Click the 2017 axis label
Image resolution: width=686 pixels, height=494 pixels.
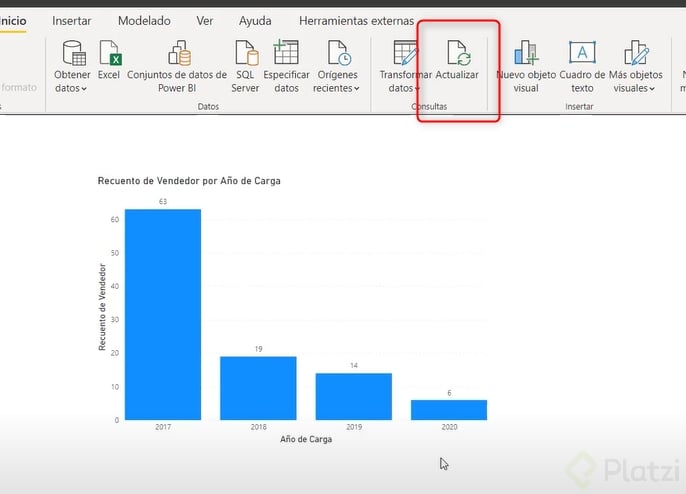pos(163,427)
